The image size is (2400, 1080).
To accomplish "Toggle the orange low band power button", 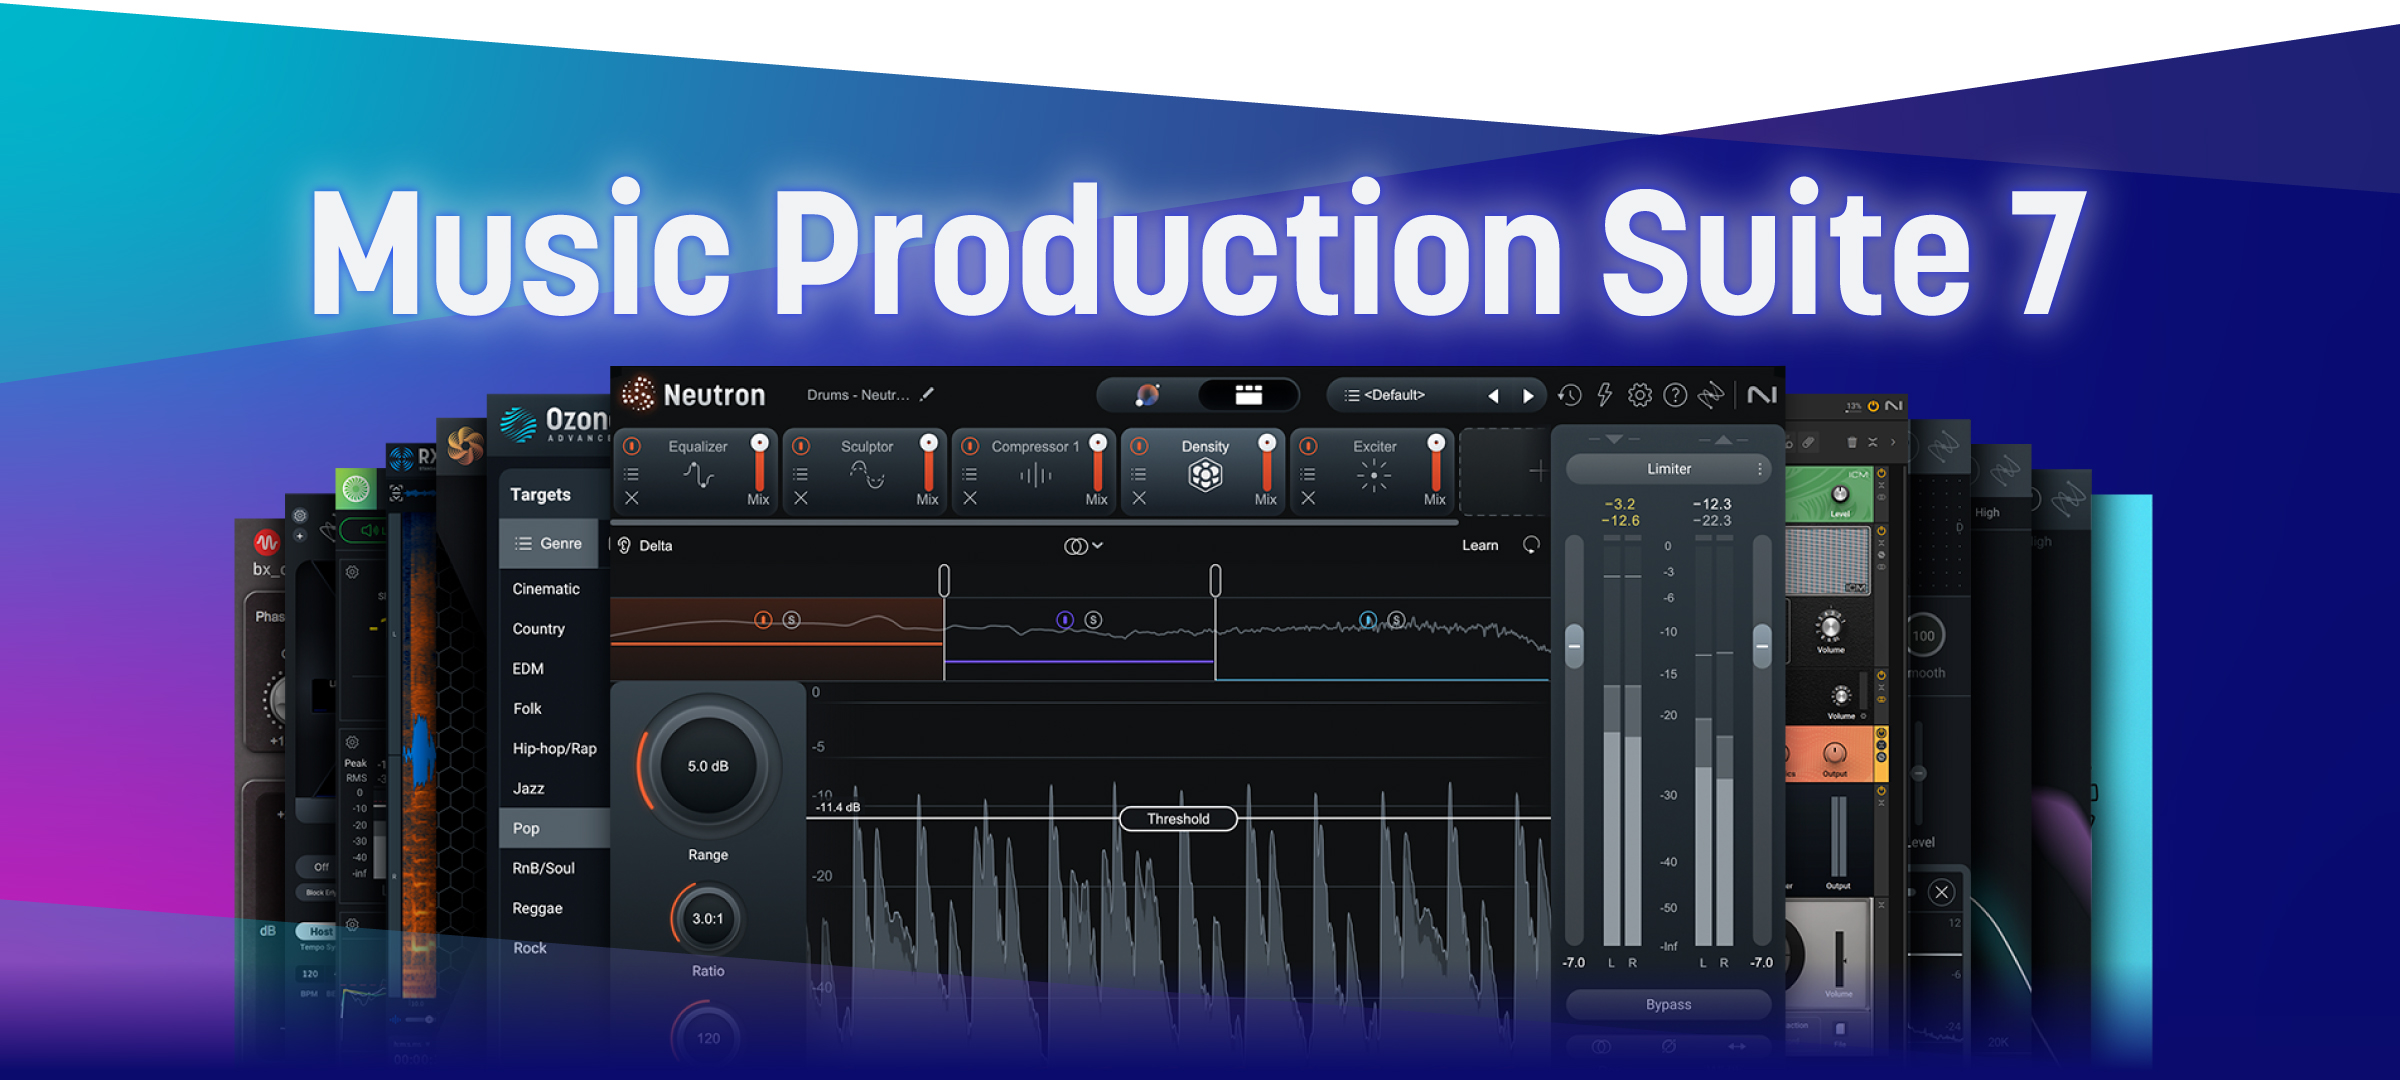I will pyautogui.click(x=763, y=620).
